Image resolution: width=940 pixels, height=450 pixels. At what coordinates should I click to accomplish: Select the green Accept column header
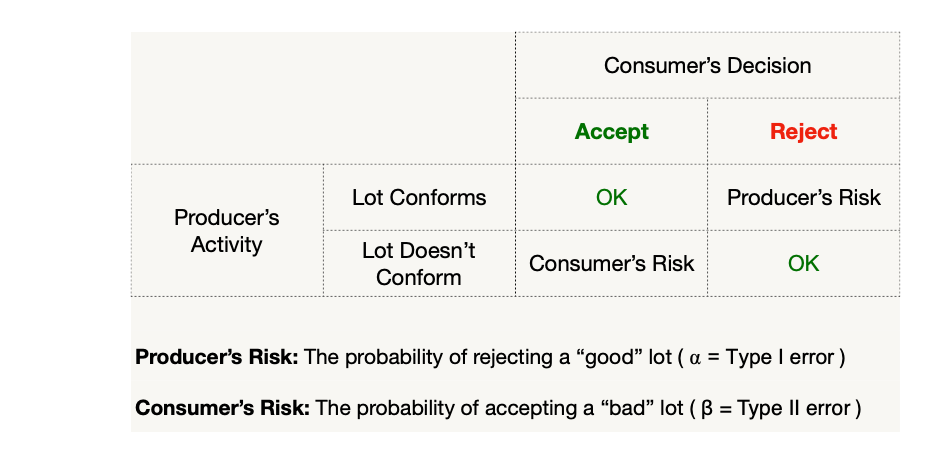(611, 132)
